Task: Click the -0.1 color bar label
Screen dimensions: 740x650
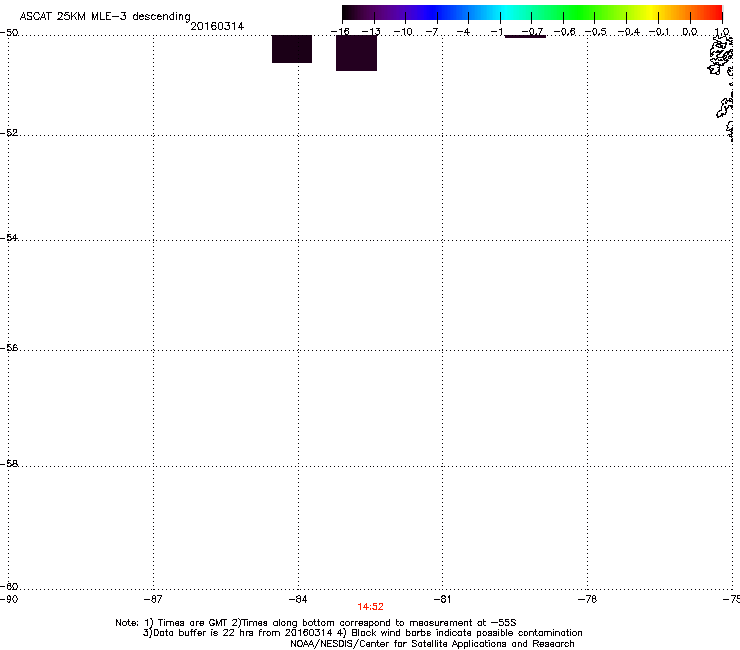Action: (659, 32)
